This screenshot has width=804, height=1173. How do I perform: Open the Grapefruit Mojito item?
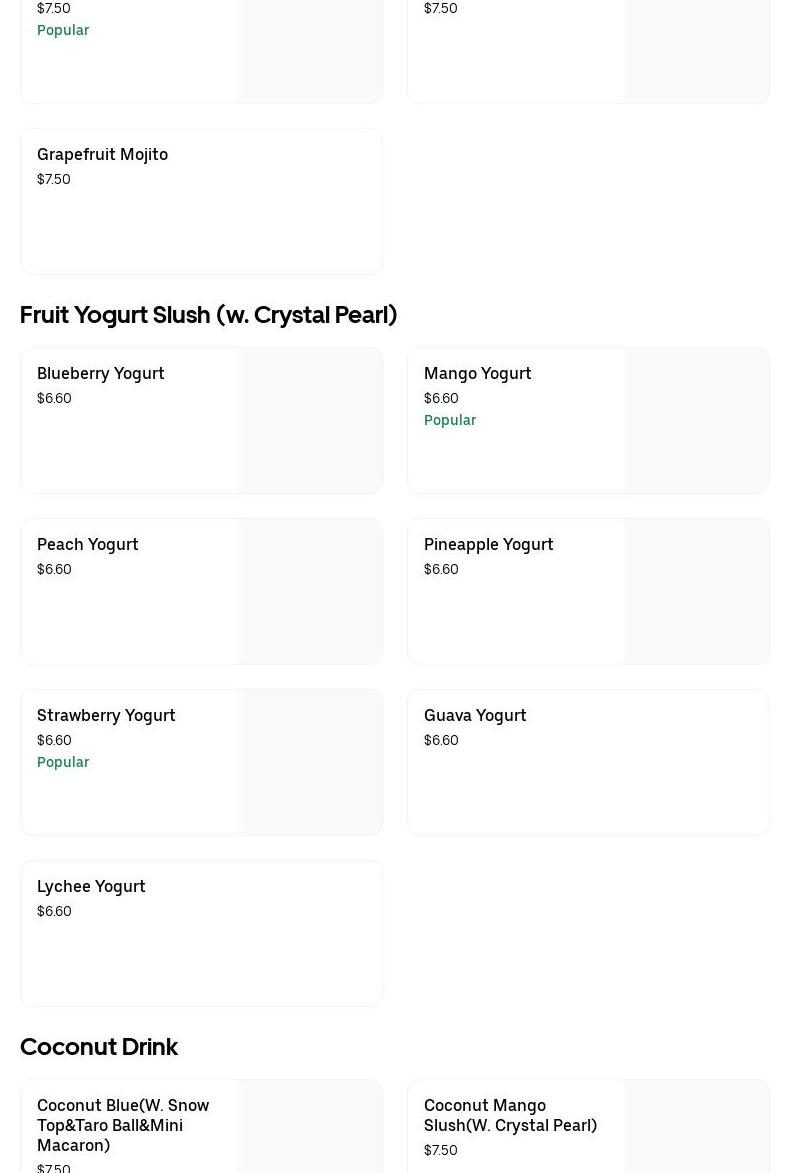(102, 154)
